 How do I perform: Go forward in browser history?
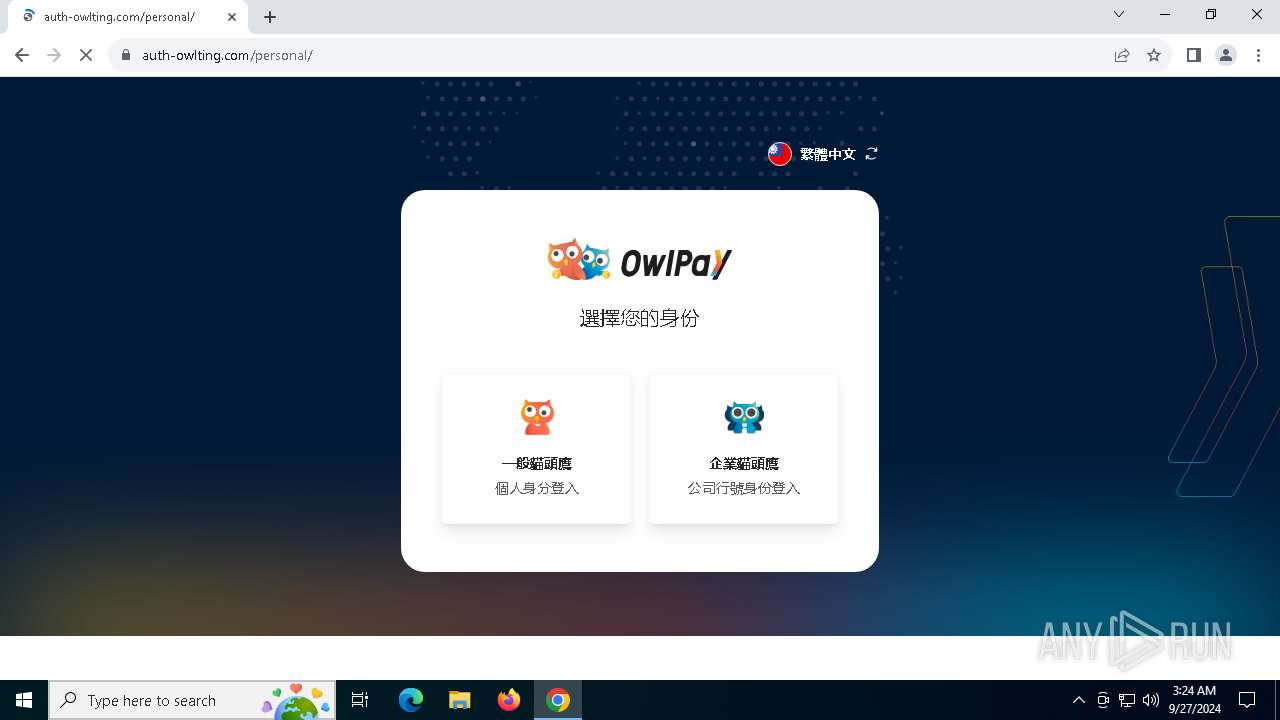tap(54, 55)
